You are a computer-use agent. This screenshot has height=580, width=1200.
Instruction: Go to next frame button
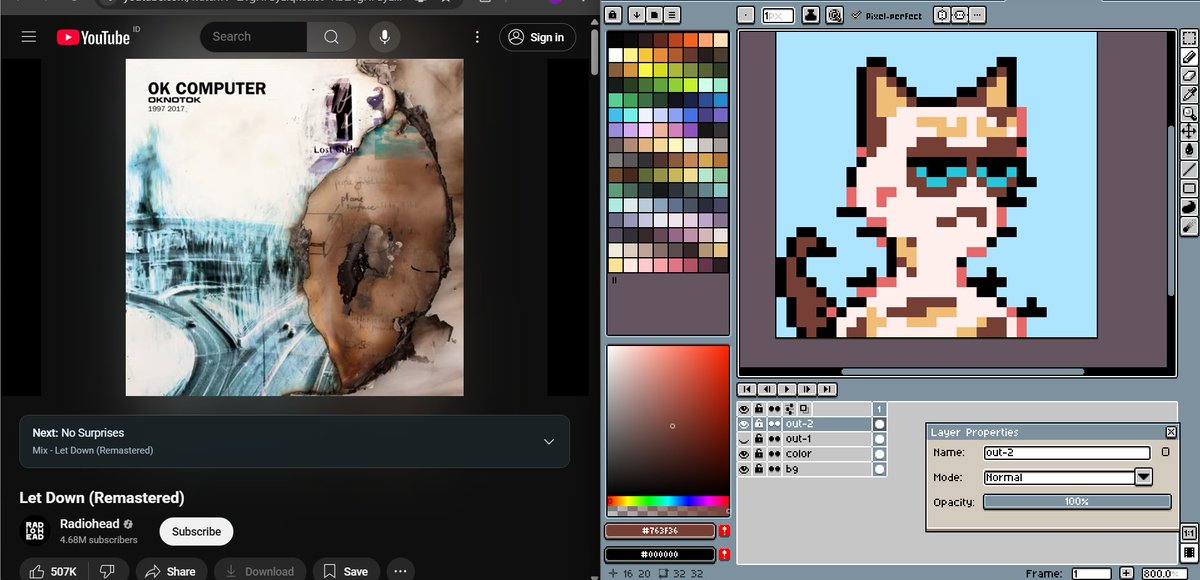click(808, 389)
